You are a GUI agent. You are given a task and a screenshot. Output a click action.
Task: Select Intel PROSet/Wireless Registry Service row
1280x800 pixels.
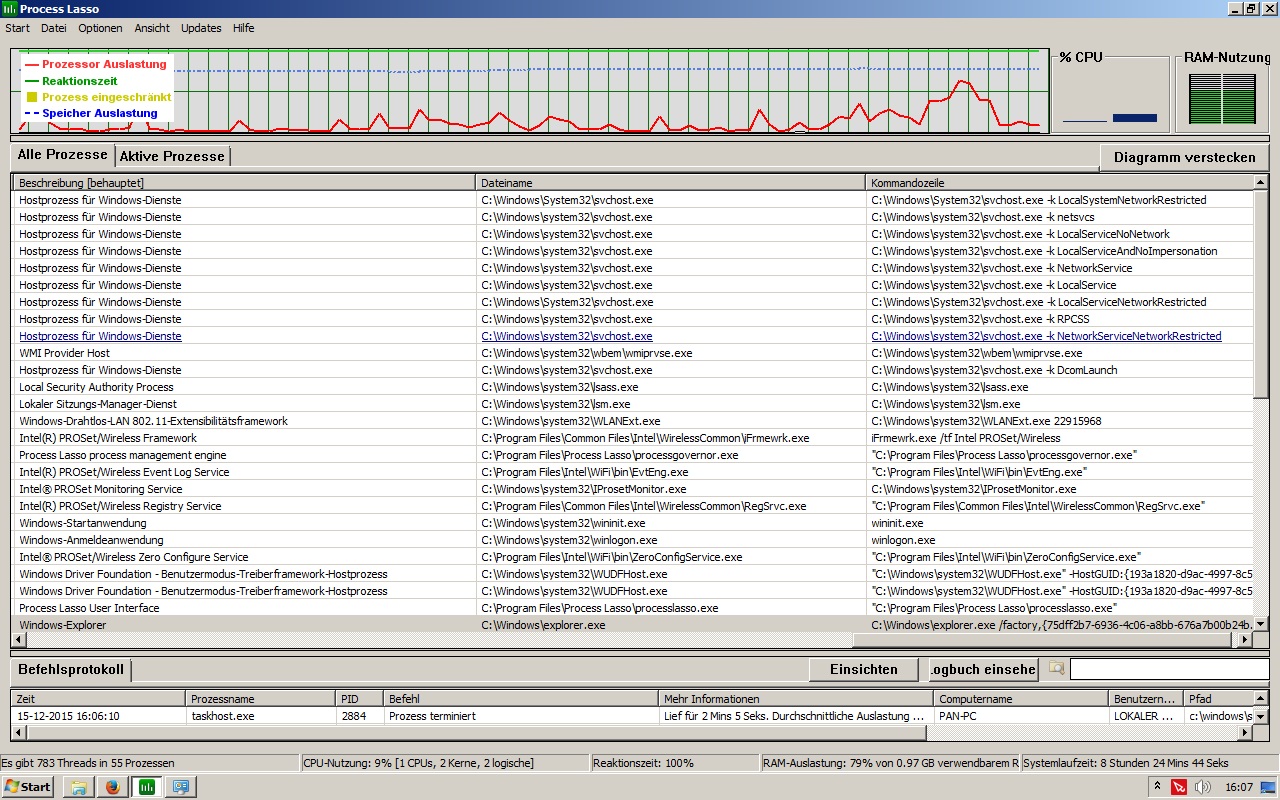(632, 506)
